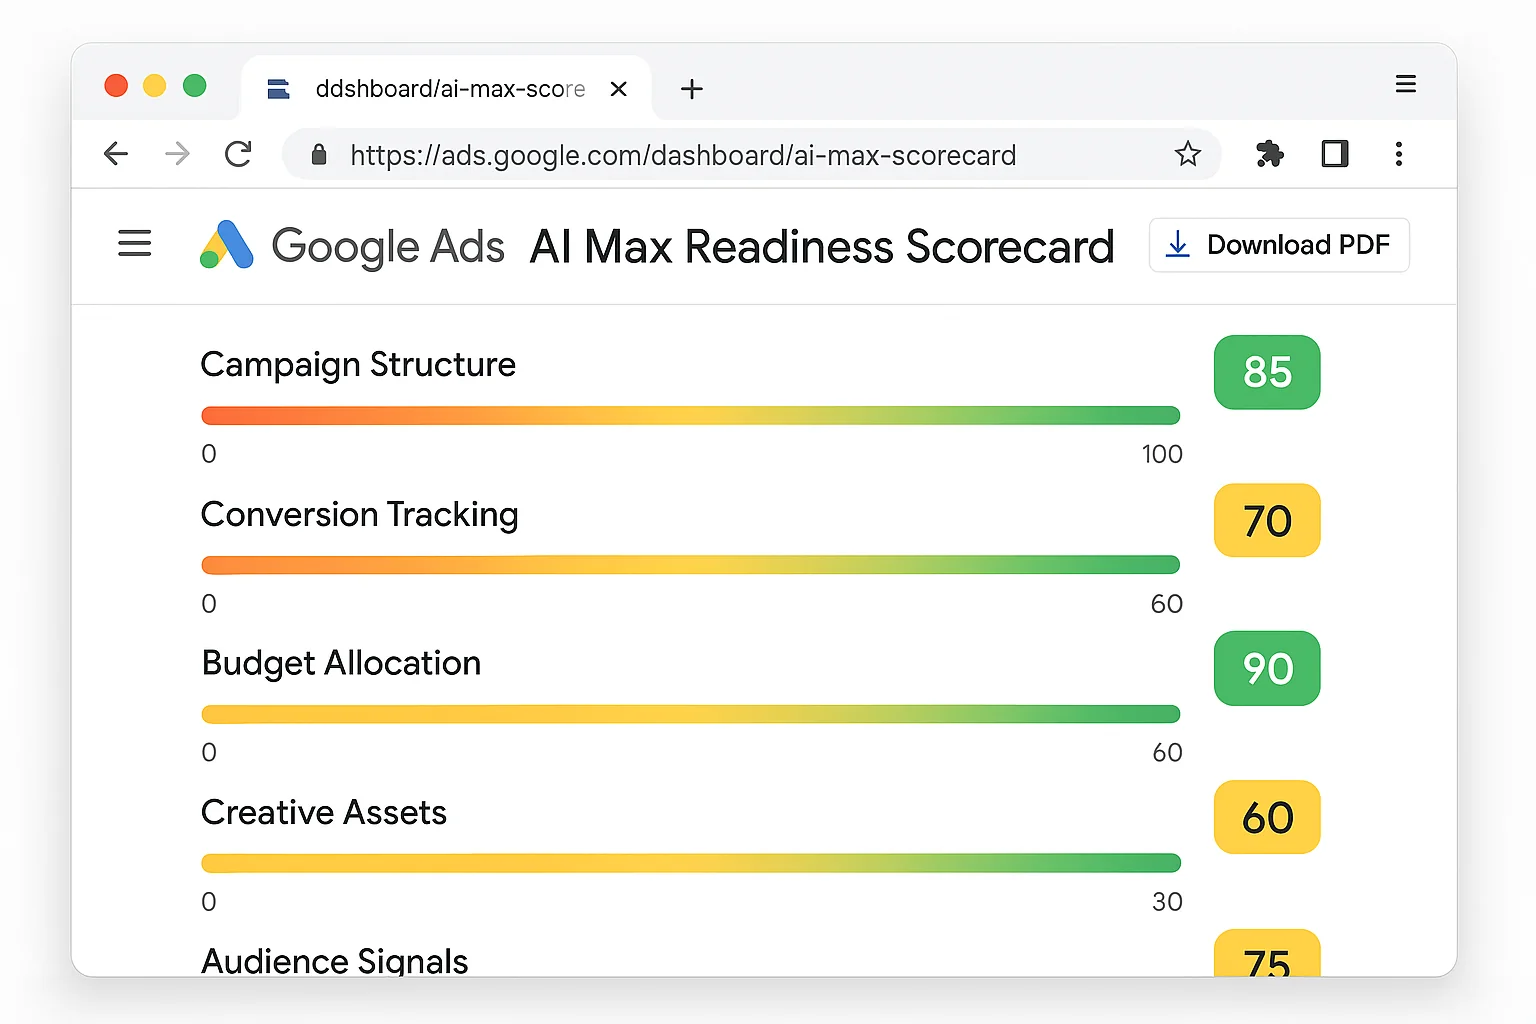
Task: Open the browser three-dot menu
Action: pos(1399,154)
